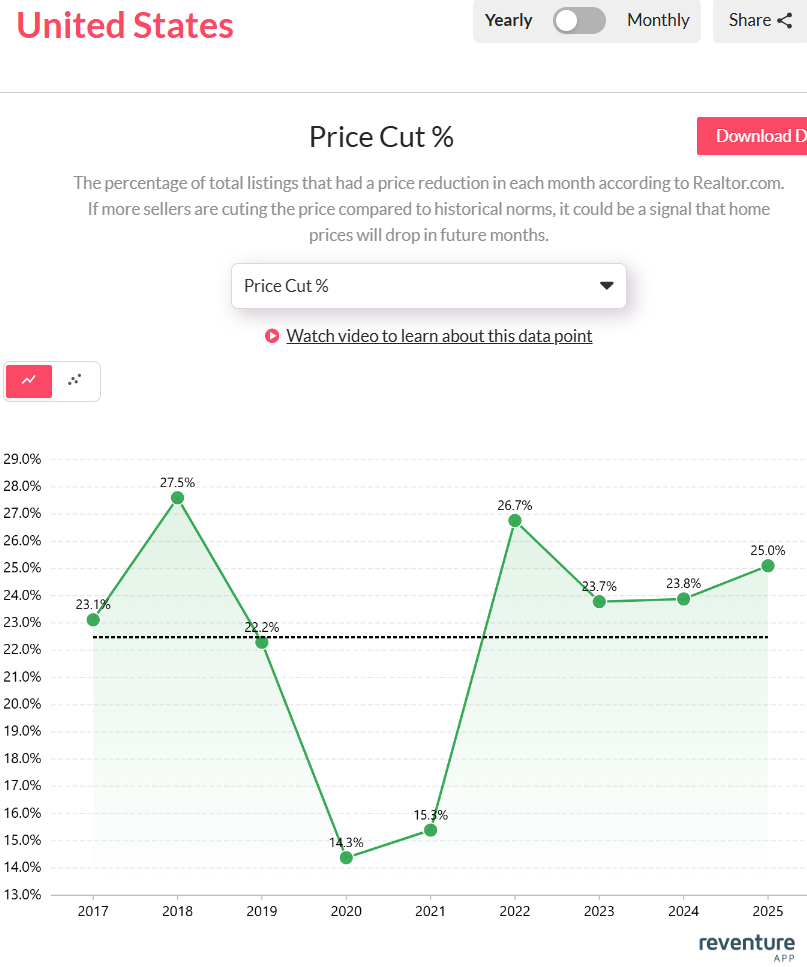Image resolution: width=807 pixels, height=967 pixels.
Task: Expand the data point selector combo box
Action: (x=428, y=285)
